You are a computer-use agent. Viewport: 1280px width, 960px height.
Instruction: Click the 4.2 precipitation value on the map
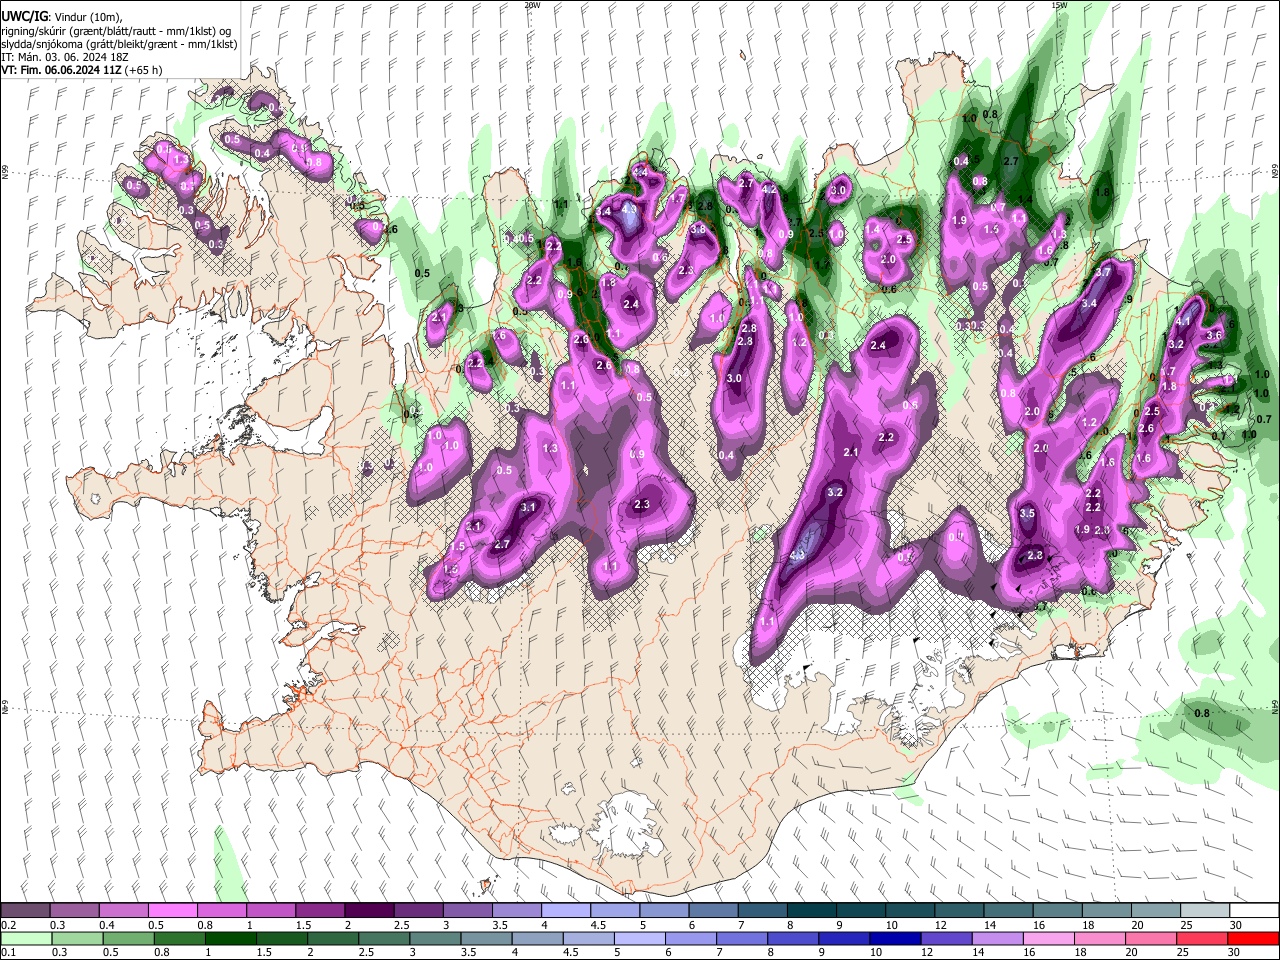(769, 189)
